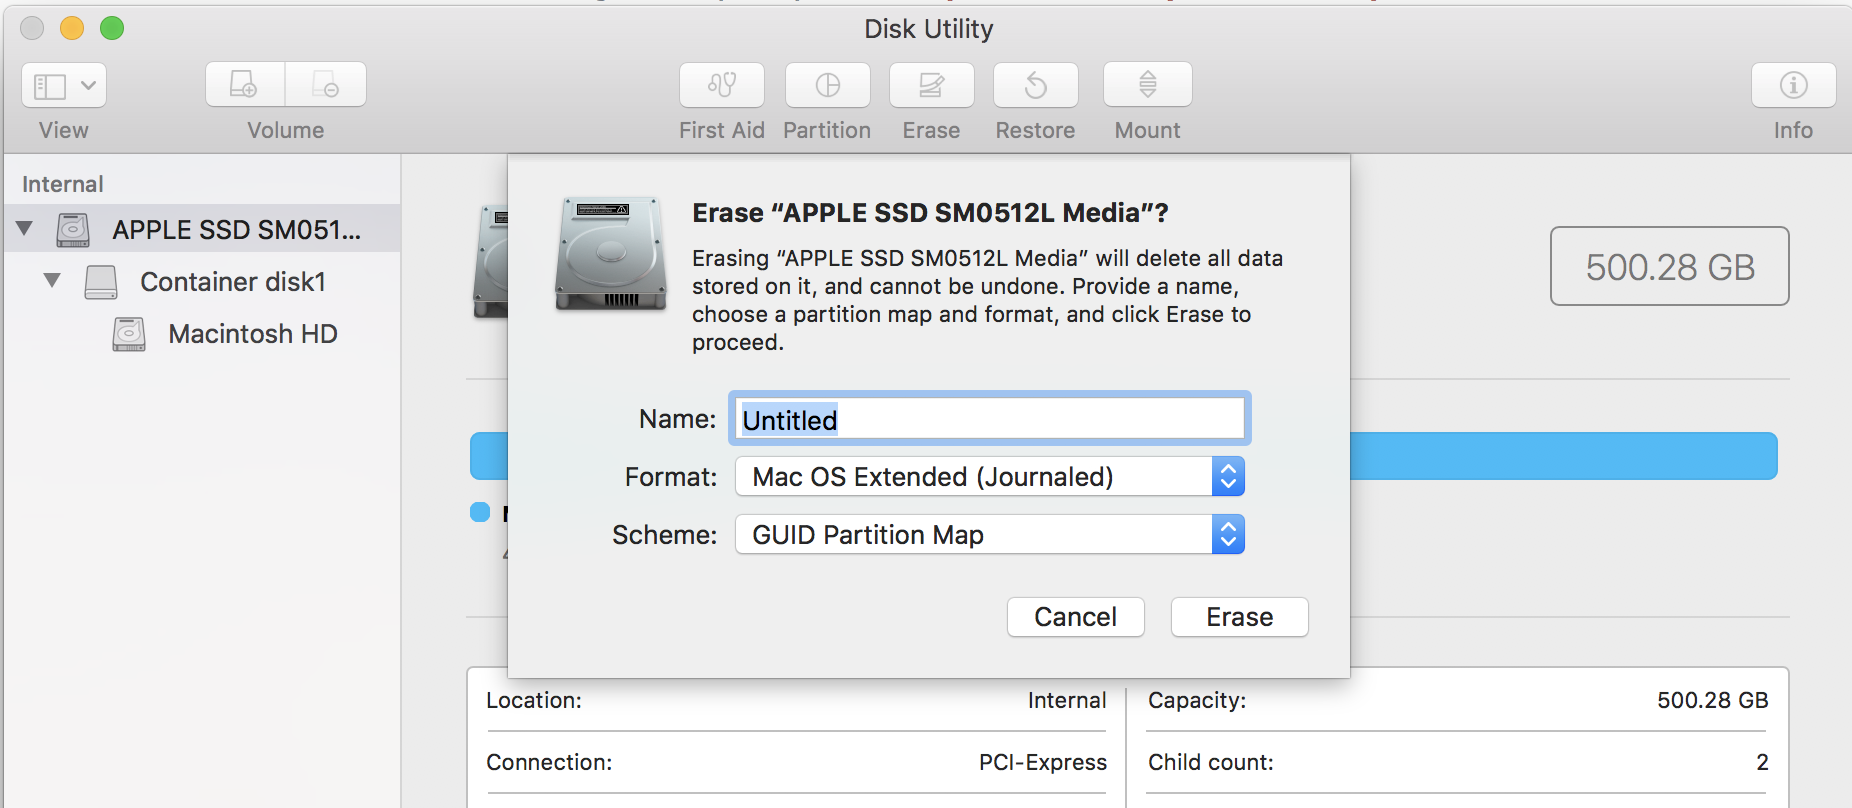Click the Macintosh HD volume icon

[x=129, y=334]
